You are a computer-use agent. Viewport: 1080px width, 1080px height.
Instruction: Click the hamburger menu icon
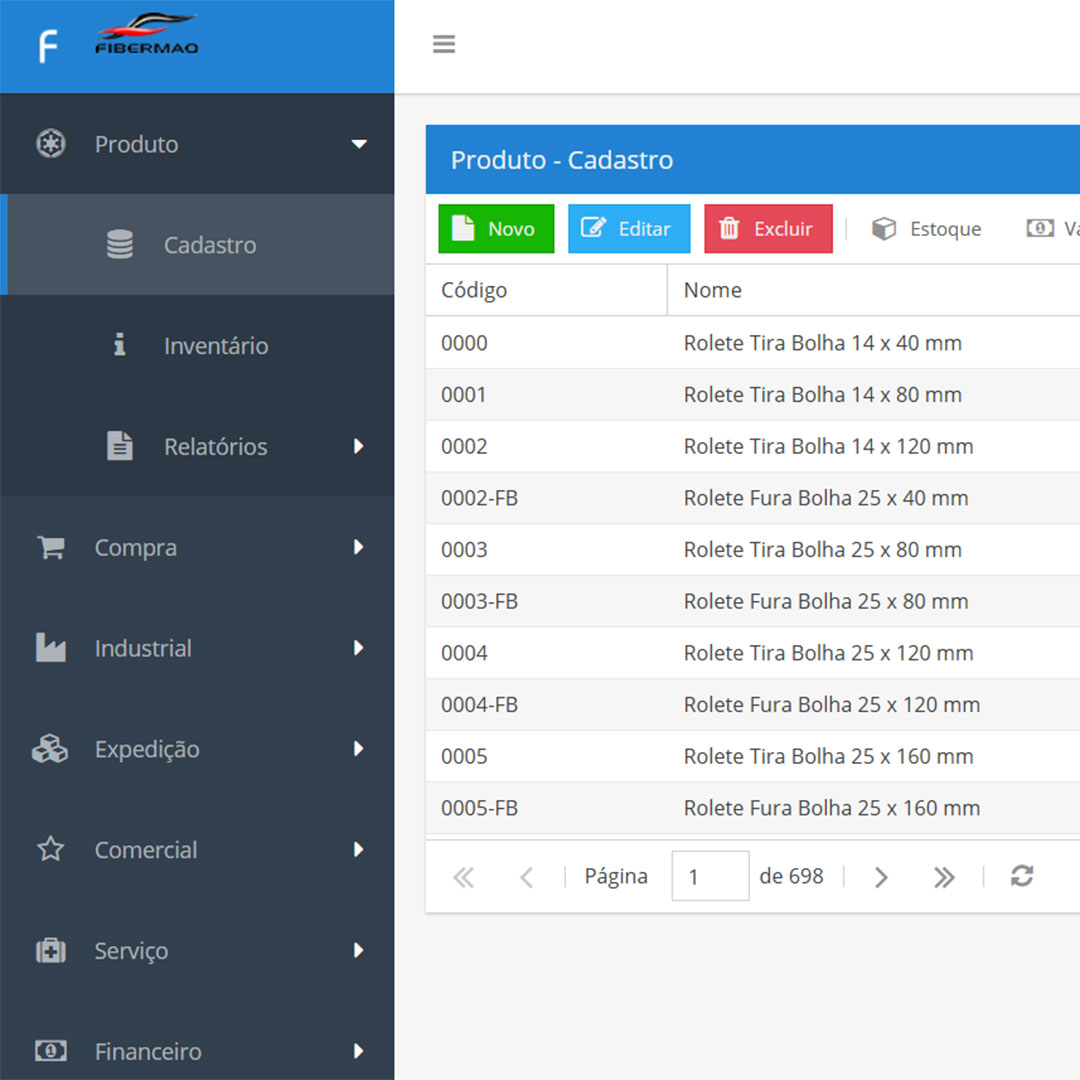(x=444, y=44)
